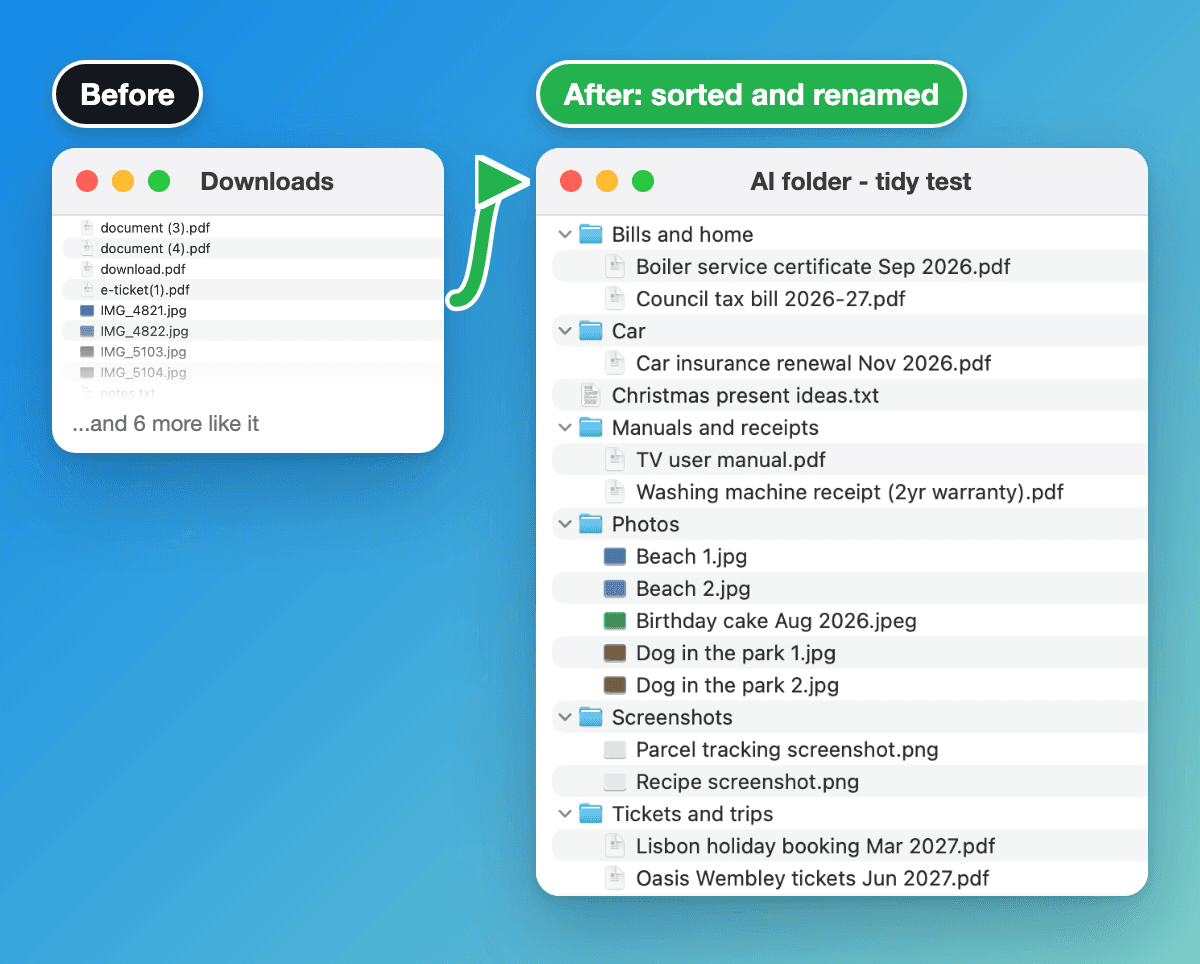Click the Boiler service certificate PDF icon
Image resolution: width=1200 pixels, height=964 pixels.
pos(615,267)
